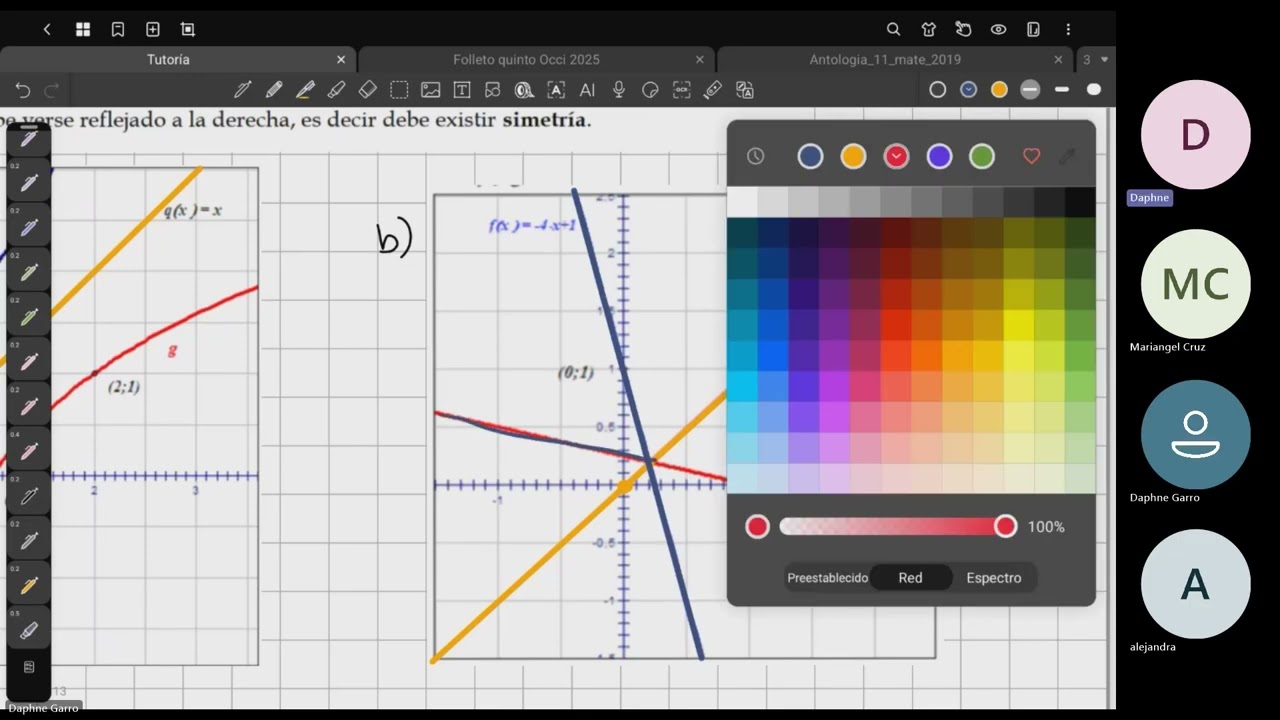
Task: Close the Folleto quinto Occi 2025 tab
Action: pyautogui.click(x=699, y=60)
